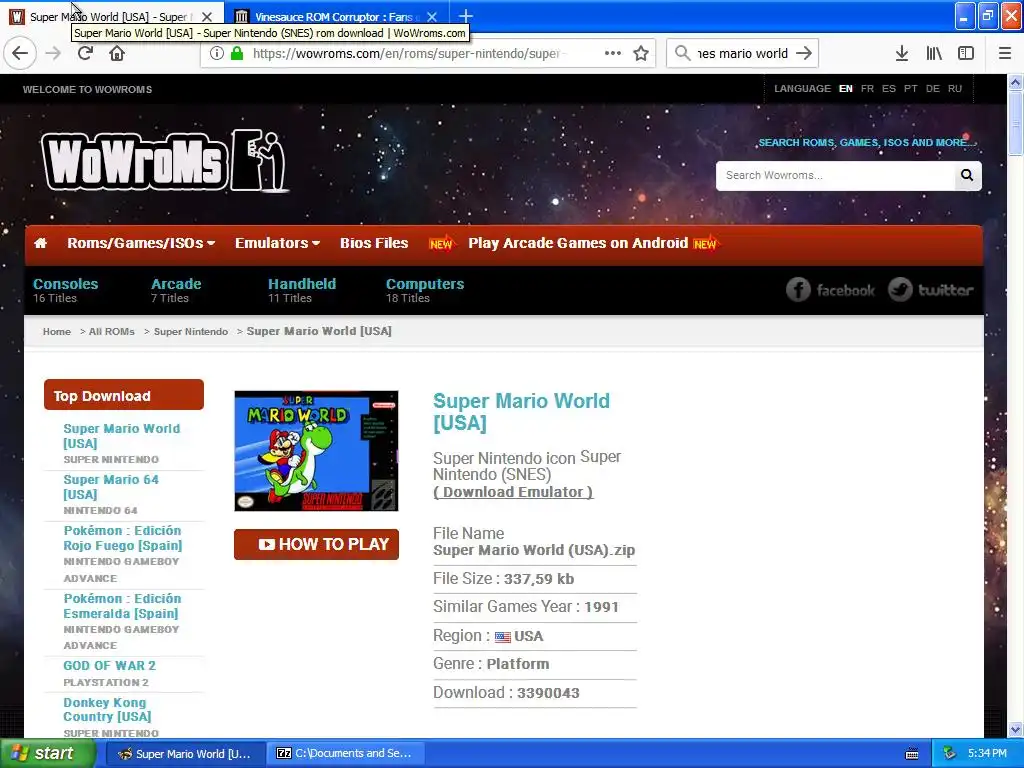Open the system tray keyboard icon

tap(912, 754)
